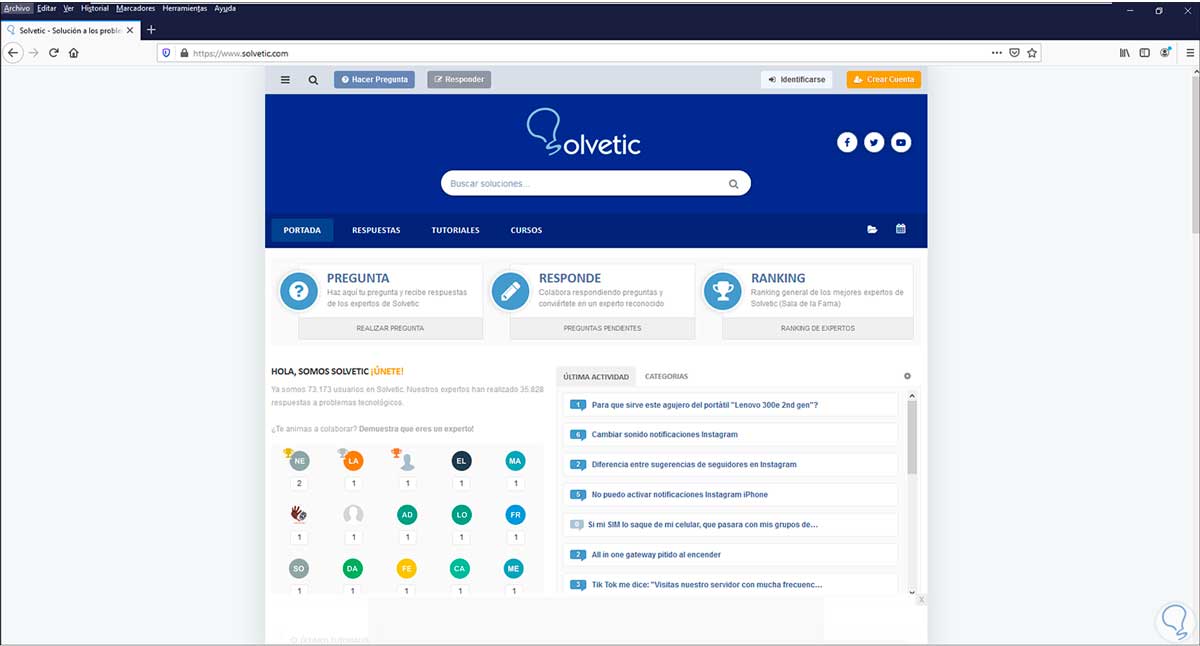This screenshot has width=1200, height=646.
Task: Click the magnifier icon next to hamburger menu
Action: pos(313,80)
